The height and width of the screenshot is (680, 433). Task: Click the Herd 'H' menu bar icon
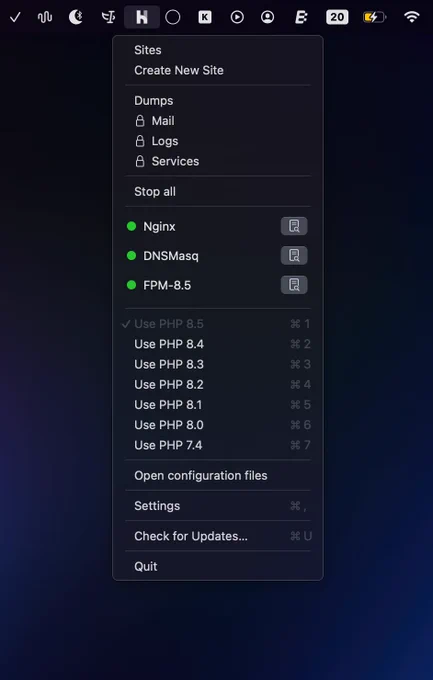tap(142, 17)
